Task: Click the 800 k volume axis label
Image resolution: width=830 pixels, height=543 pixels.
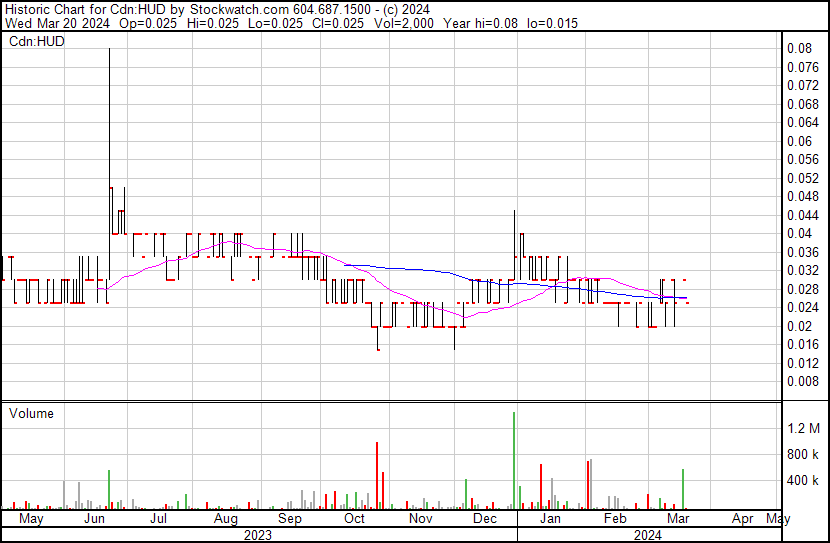Action: [803, 454]
